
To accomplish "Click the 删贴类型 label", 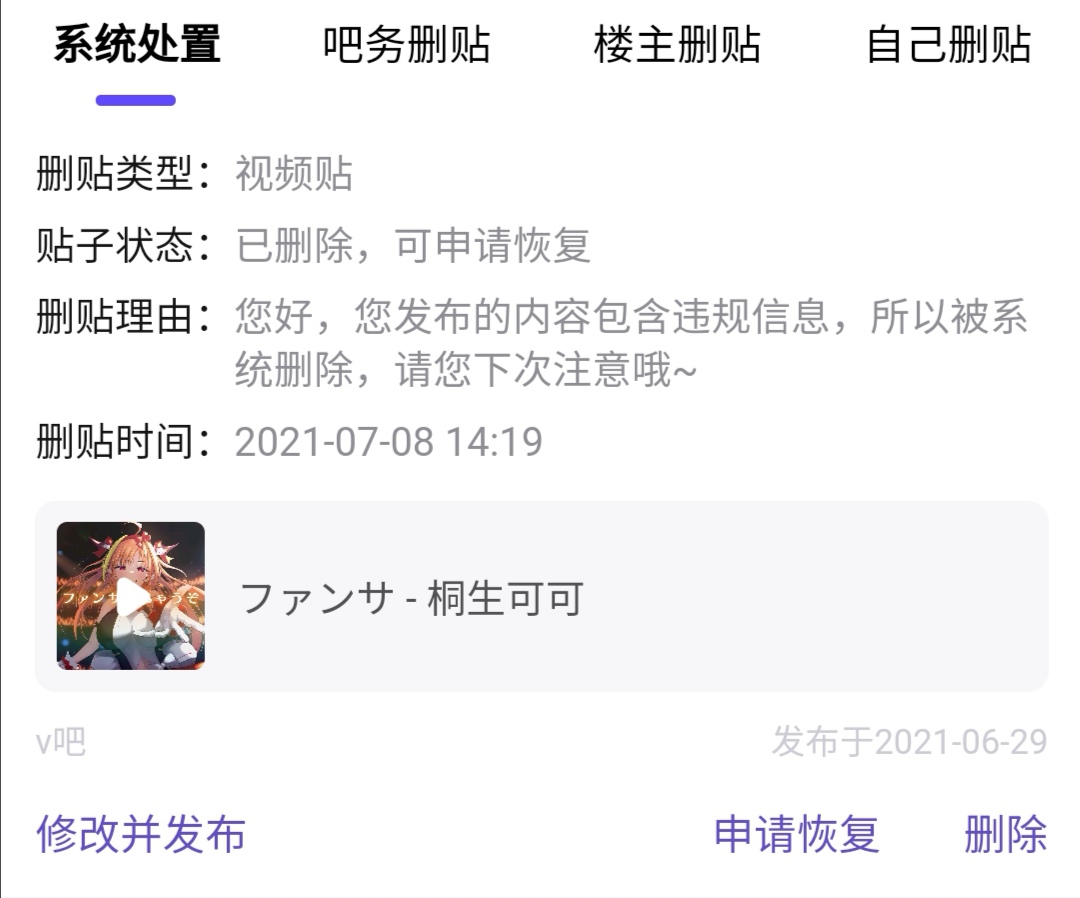I will [x=123, y=173].
